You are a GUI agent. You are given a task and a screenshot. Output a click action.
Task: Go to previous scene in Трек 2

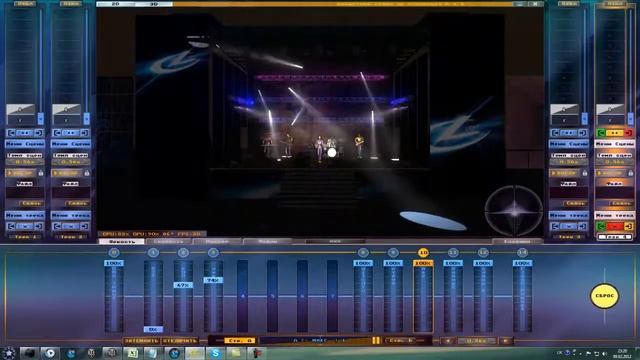[57, 133]
